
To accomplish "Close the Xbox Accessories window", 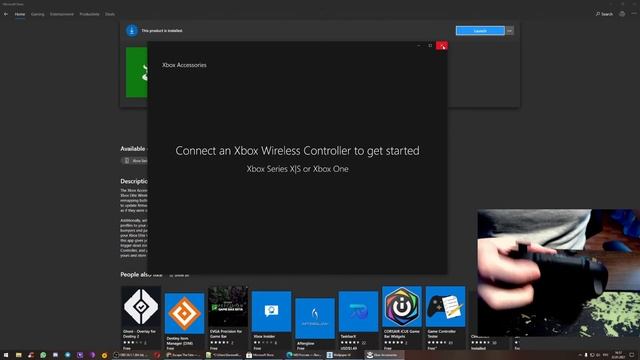I will tap(442, 46).
